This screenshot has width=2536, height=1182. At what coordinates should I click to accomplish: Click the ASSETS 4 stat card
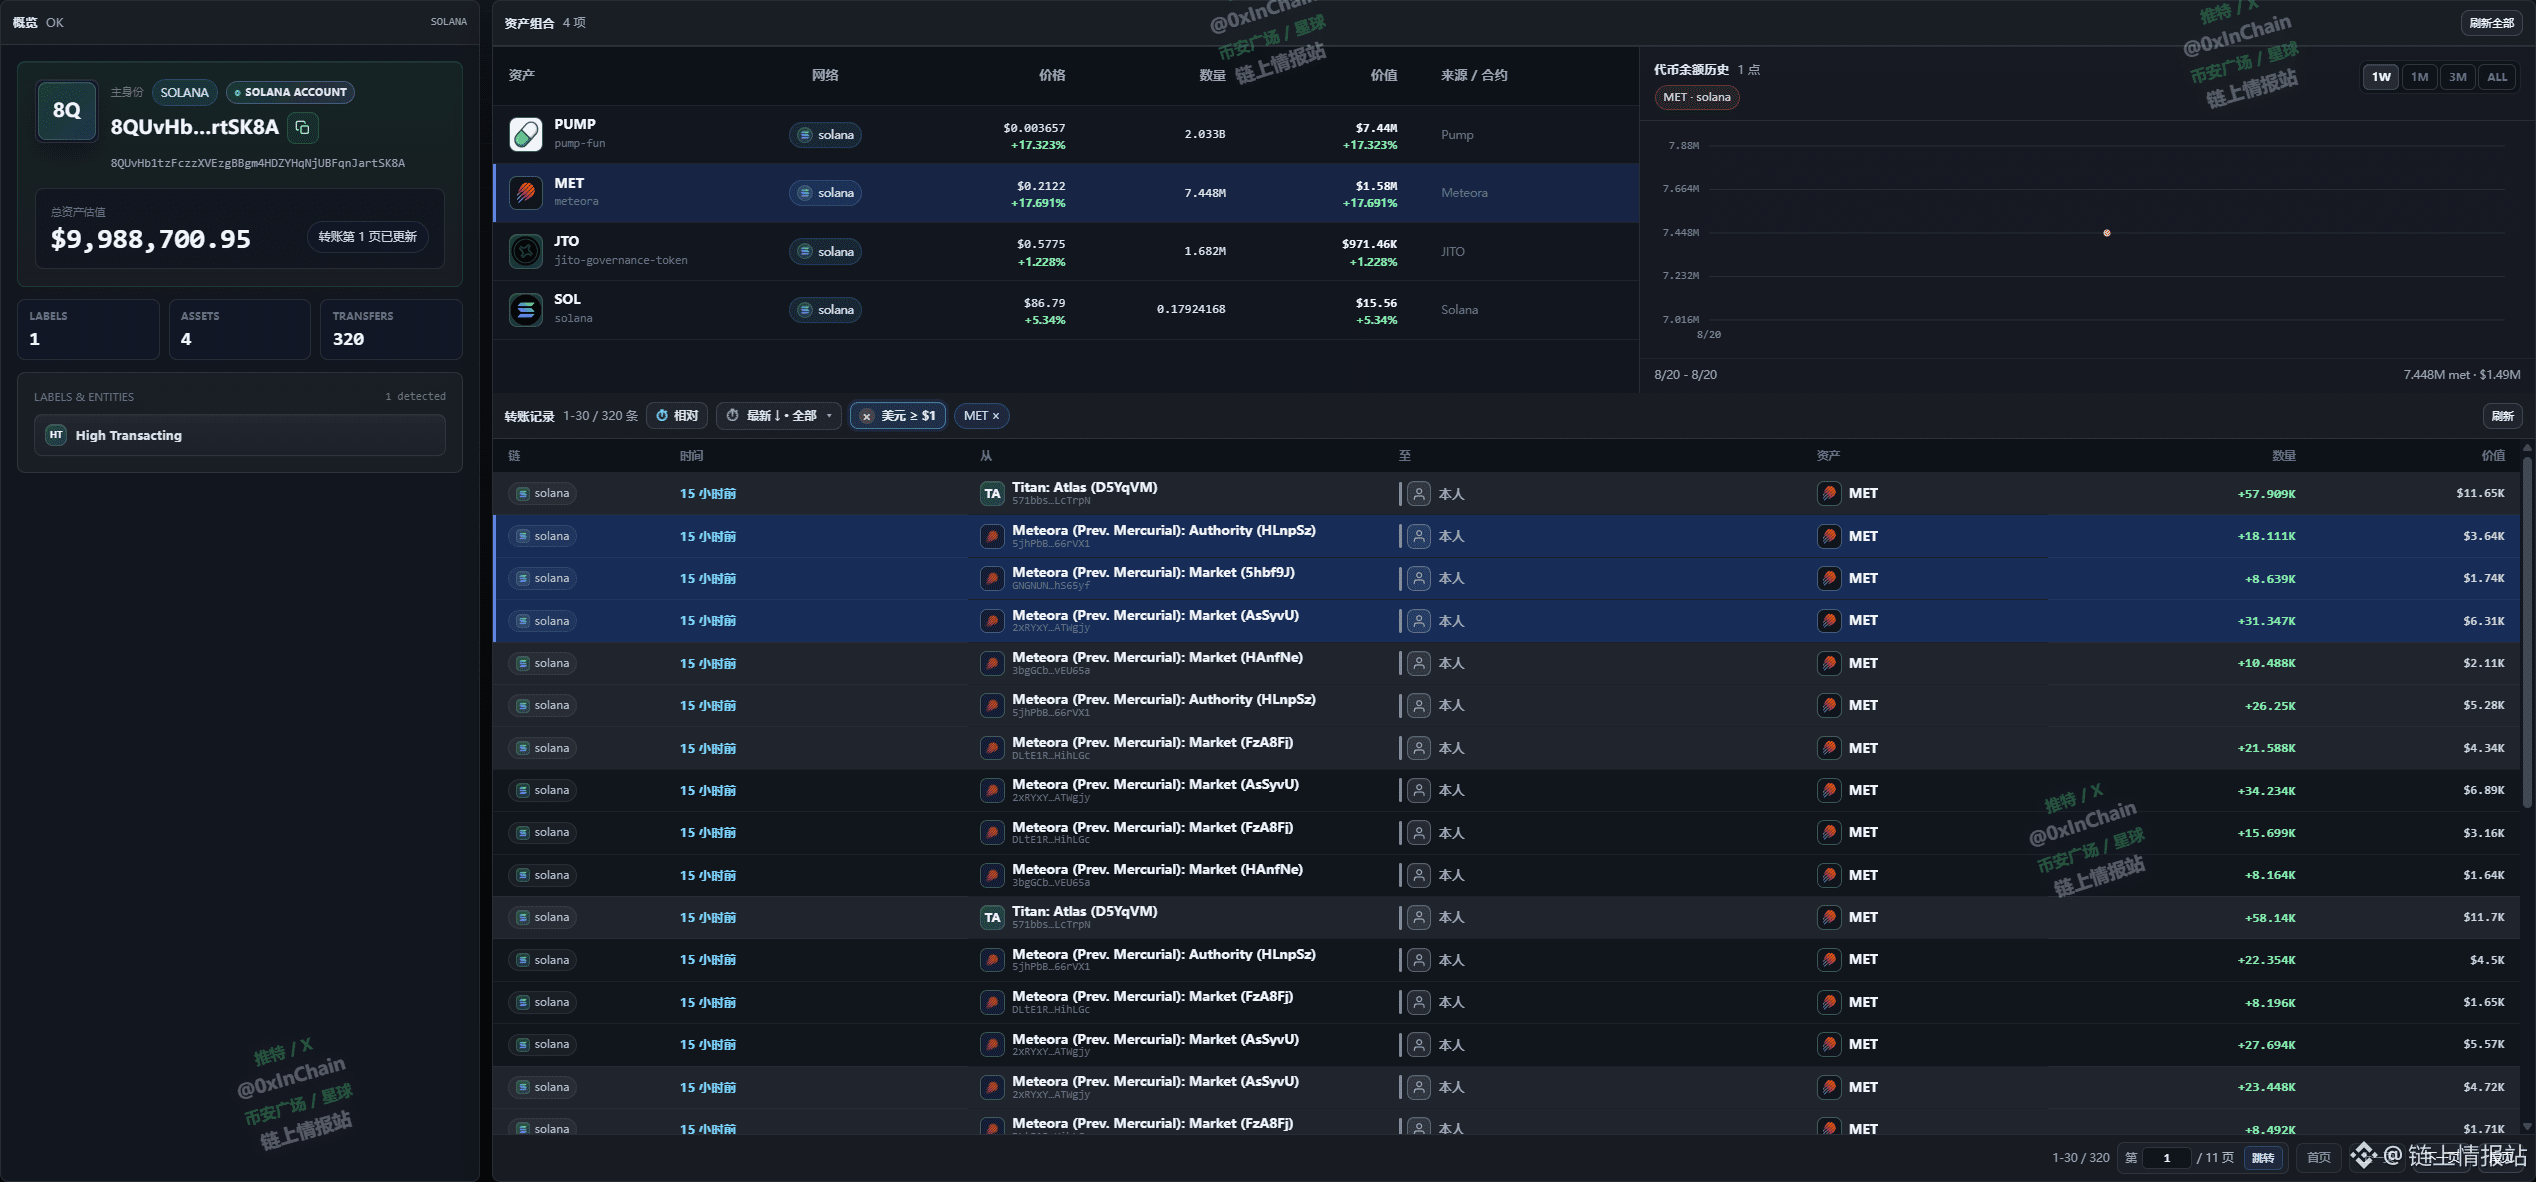tap(240, 329)
